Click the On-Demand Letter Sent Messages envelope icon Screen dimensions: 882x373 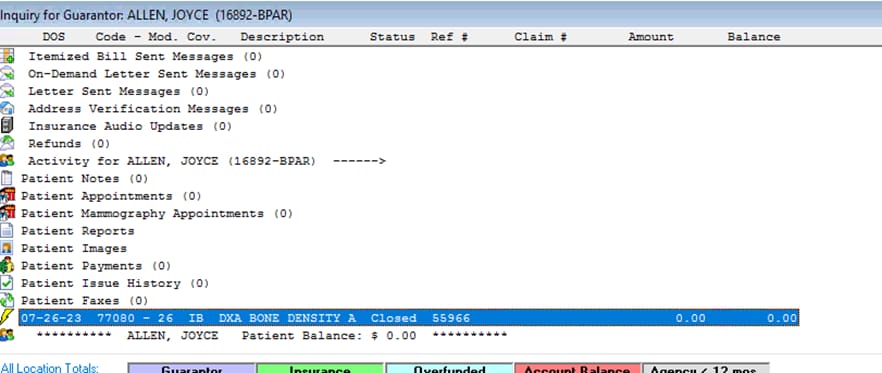(x=7, y=74)
